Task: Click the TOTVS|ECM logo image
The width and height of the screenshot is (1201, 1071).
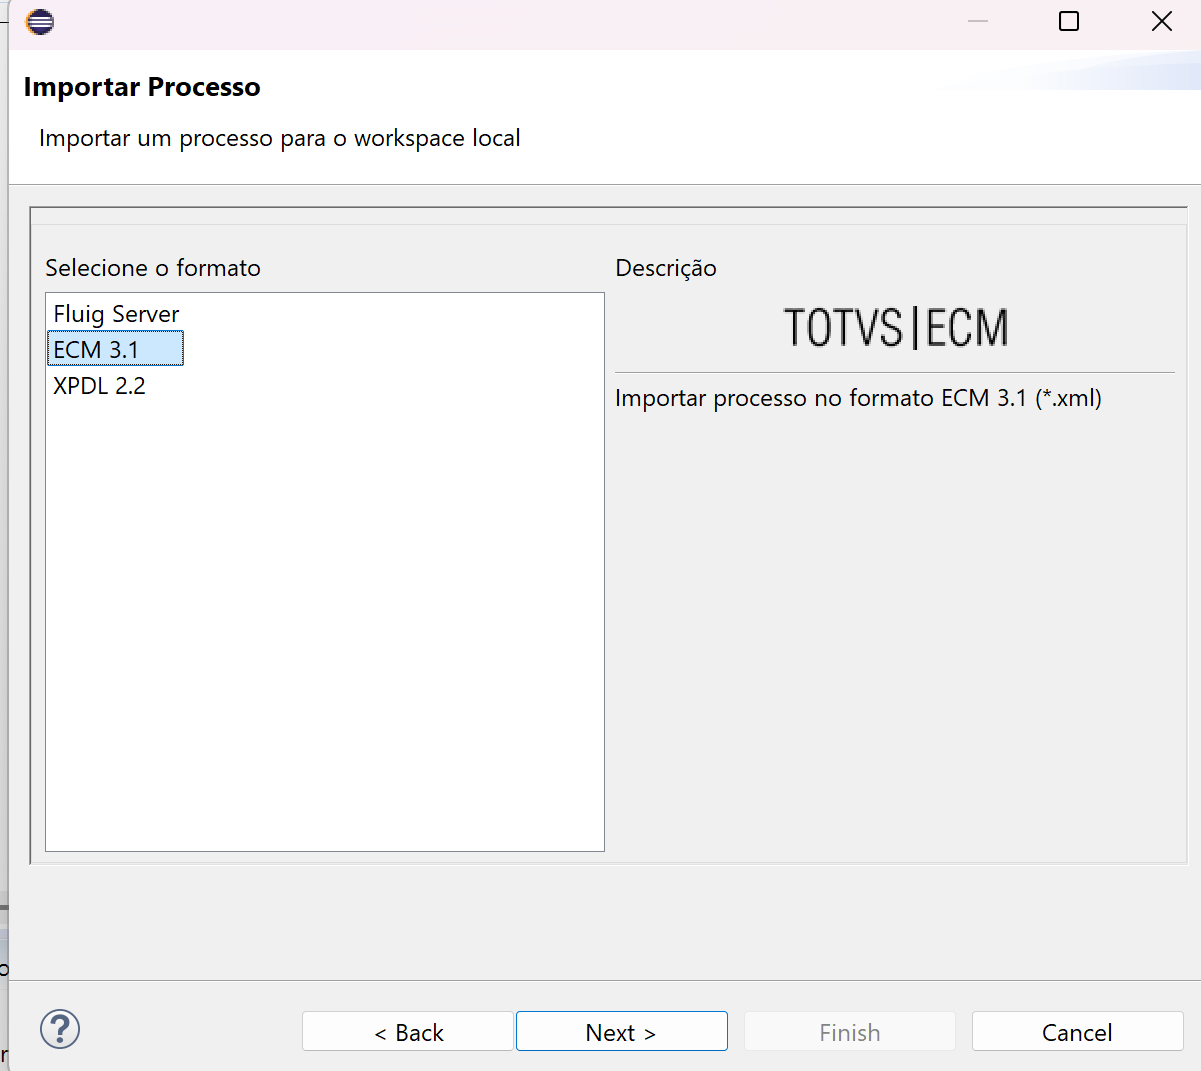Action: (x=895, y=328)
